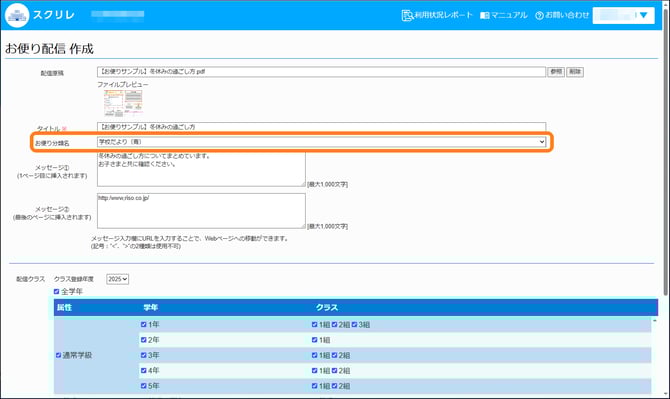
Task: Click the second file preview page thumbnail
Action: [x=134, y=103]
